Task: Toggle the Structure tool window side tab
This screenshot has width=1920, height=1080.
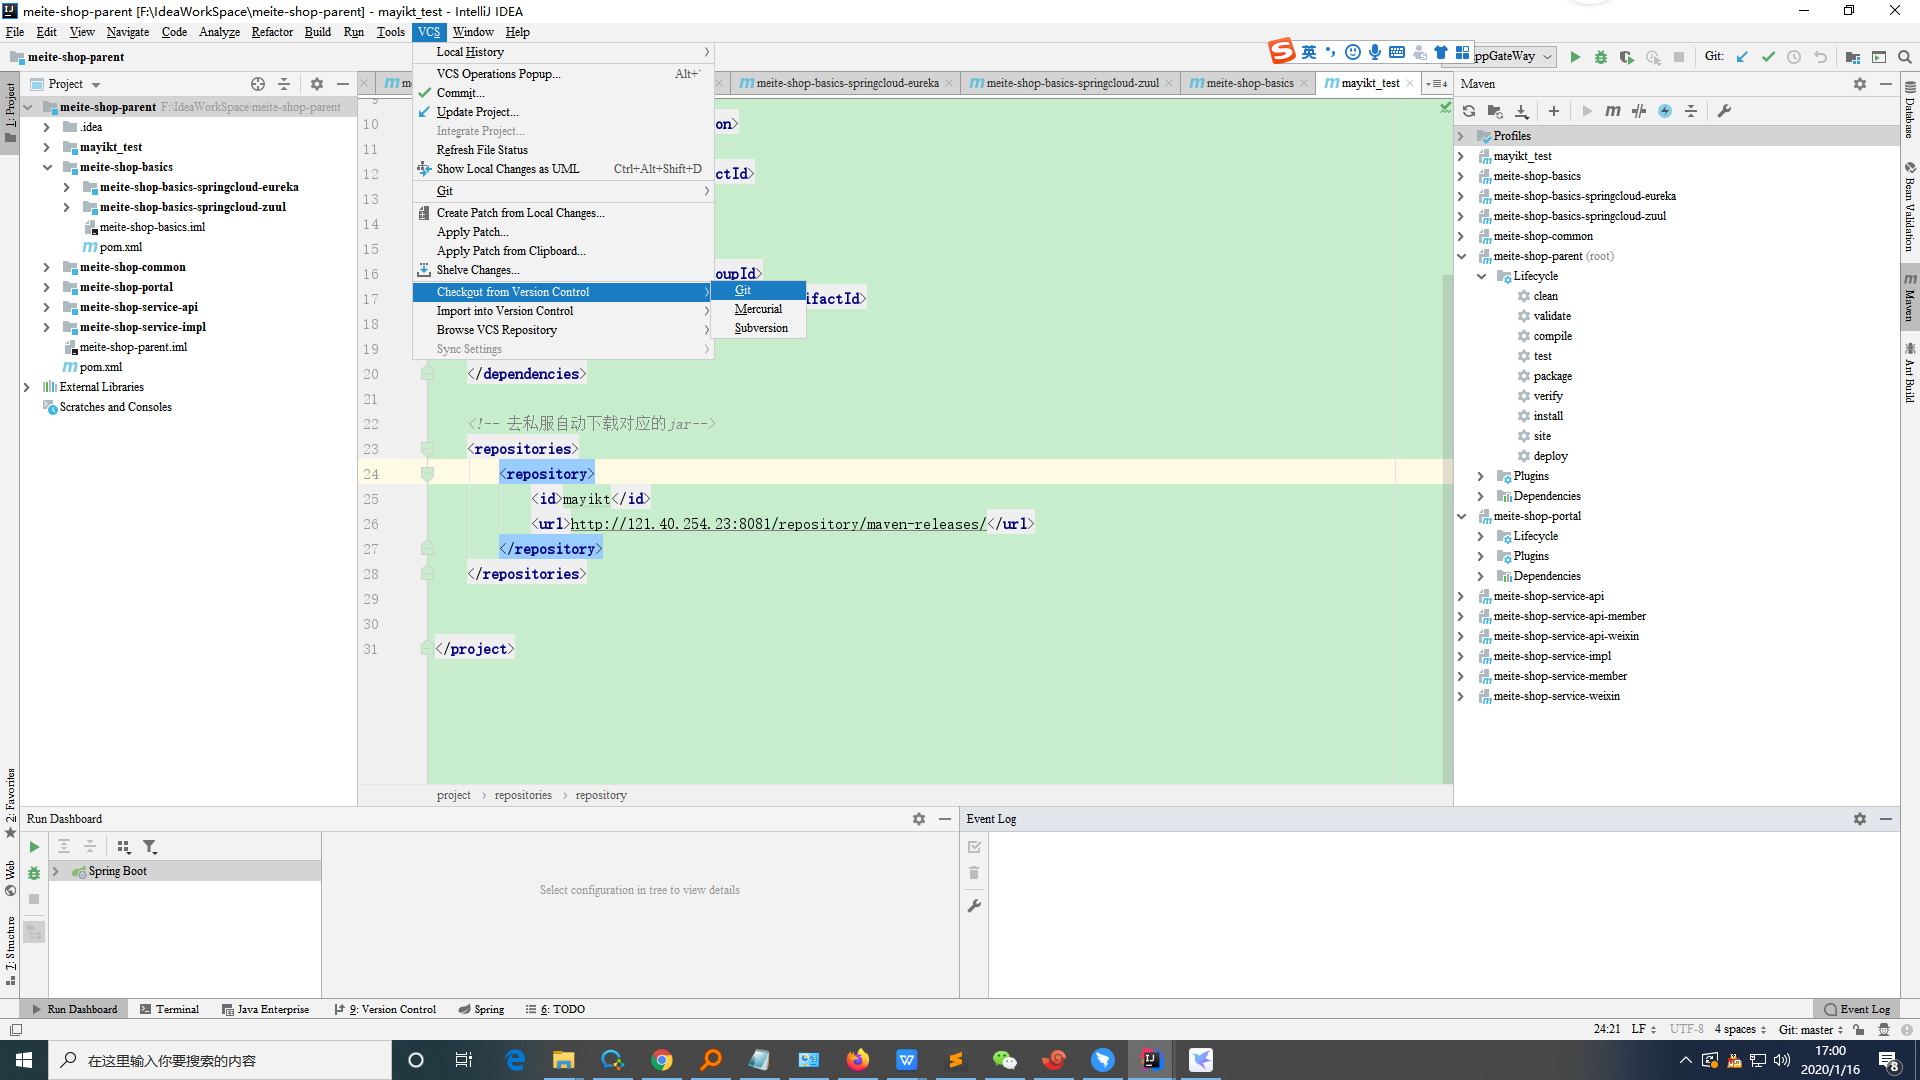Action: coord(10,950)
